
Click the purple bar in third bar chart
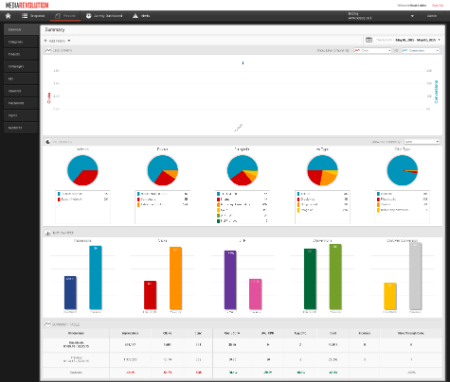[x=230, y=280]
